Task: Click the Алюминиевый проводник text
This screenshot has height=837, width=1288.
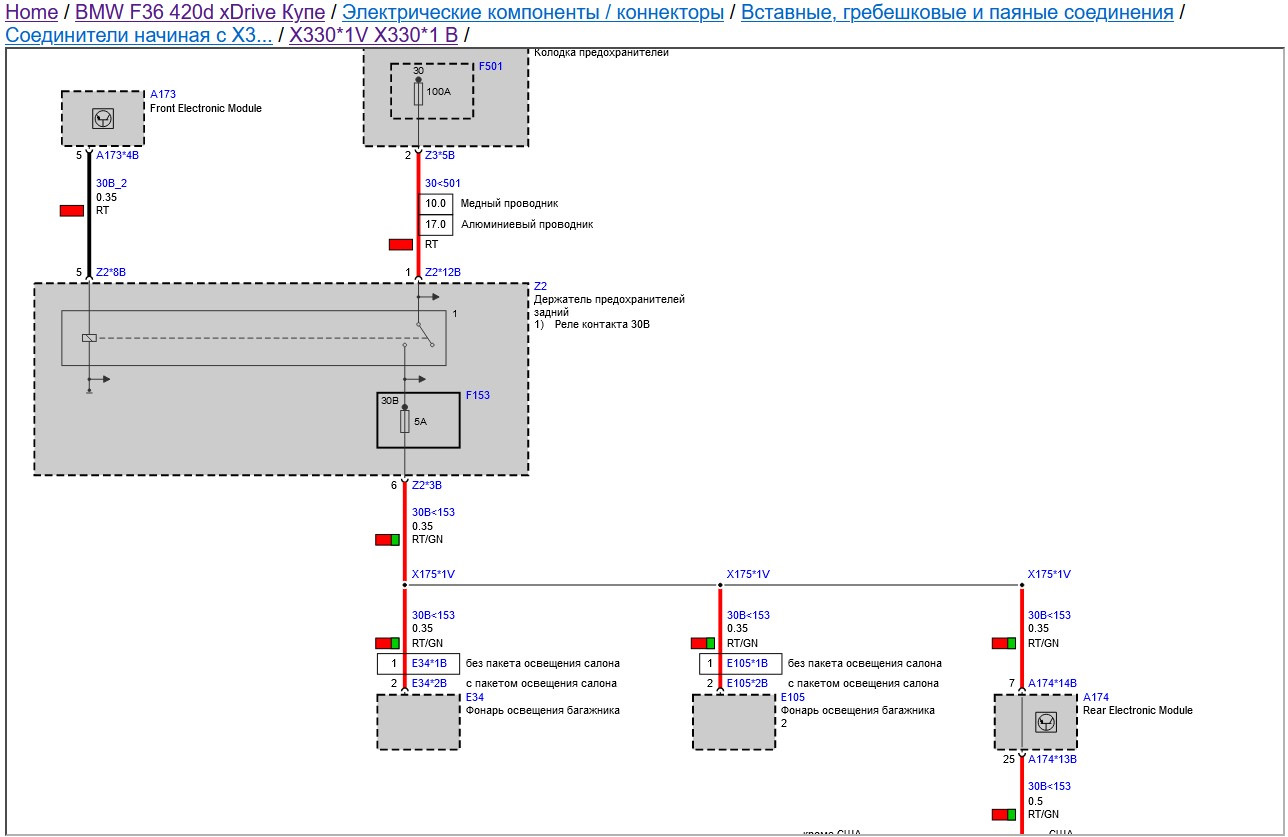Action: (527, 224)
